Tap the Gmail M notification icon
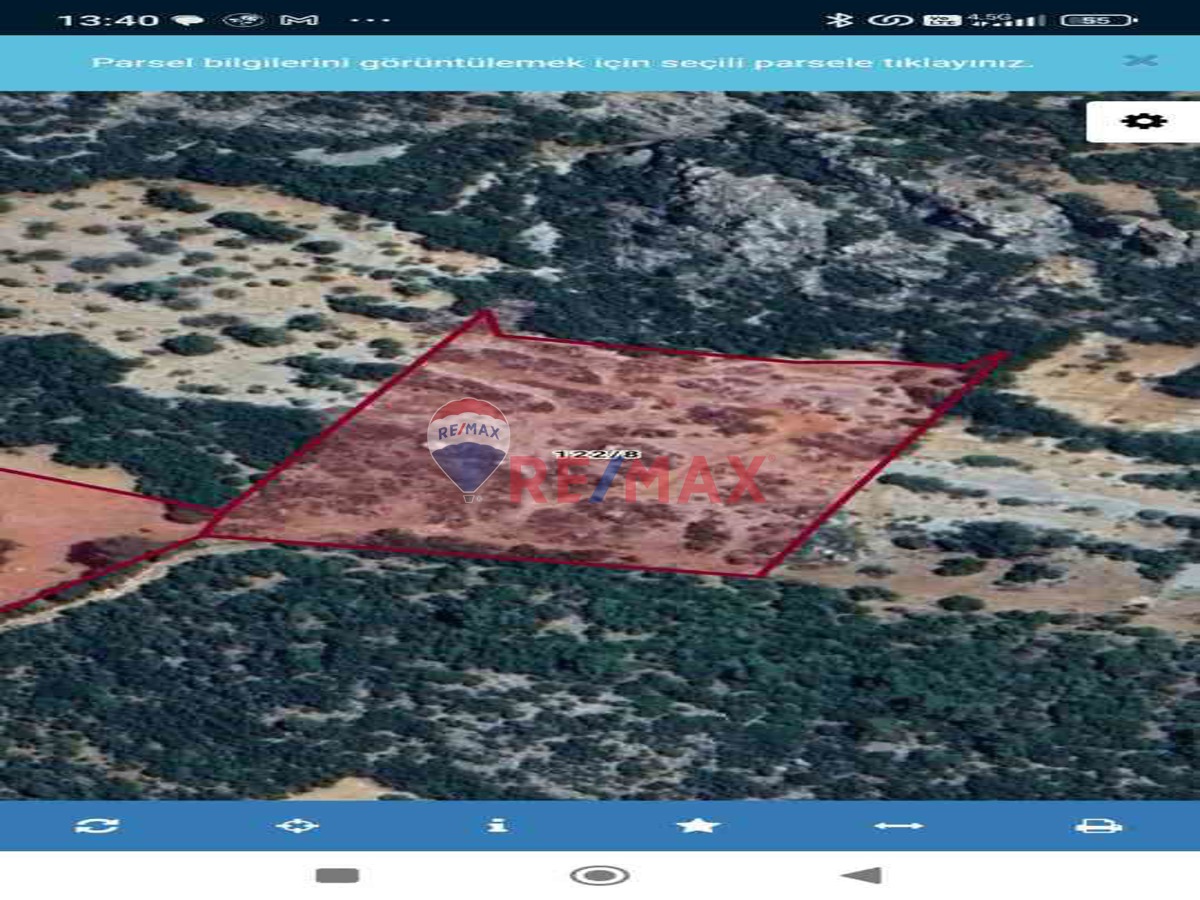Viewport: 1200px width, 900px height. (x=299, y=19)
